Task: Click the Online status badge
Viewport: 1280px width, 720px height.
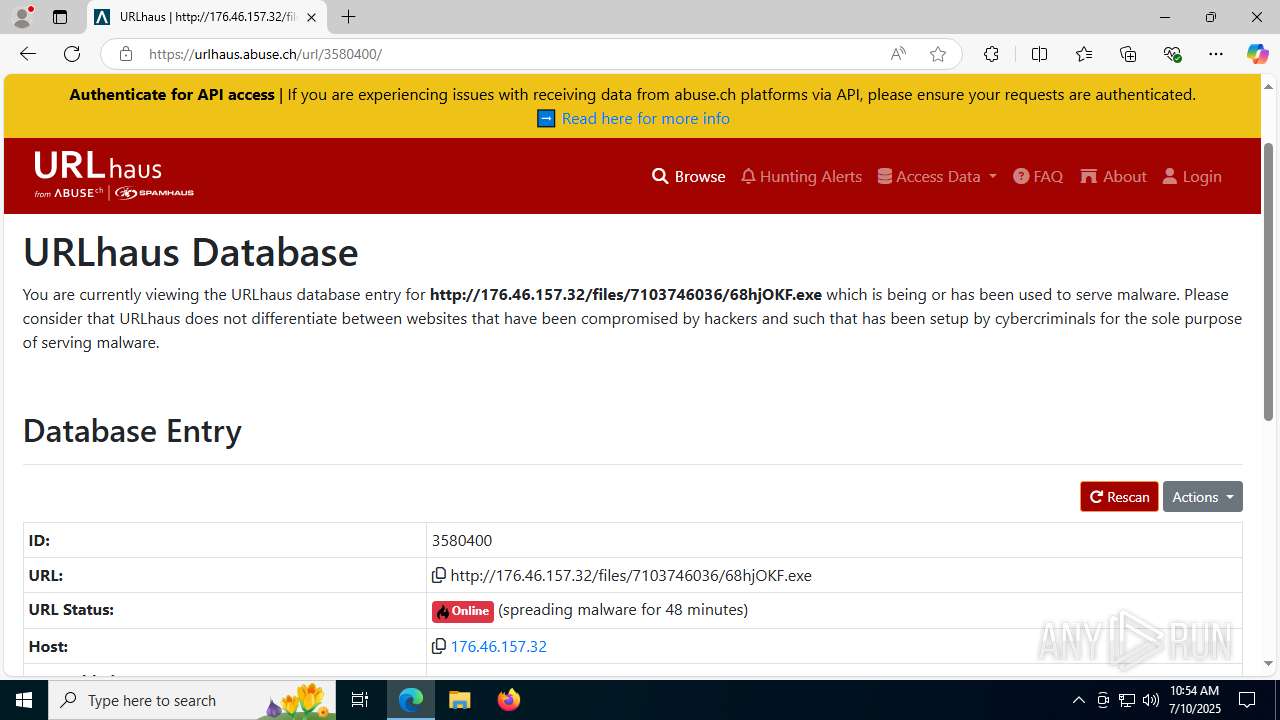Action: 462,611
